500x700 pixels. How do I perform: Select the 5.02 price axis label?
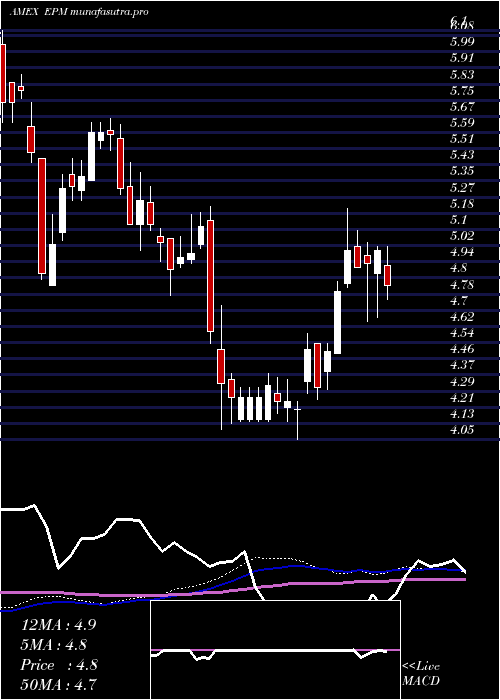pos(462,235)
